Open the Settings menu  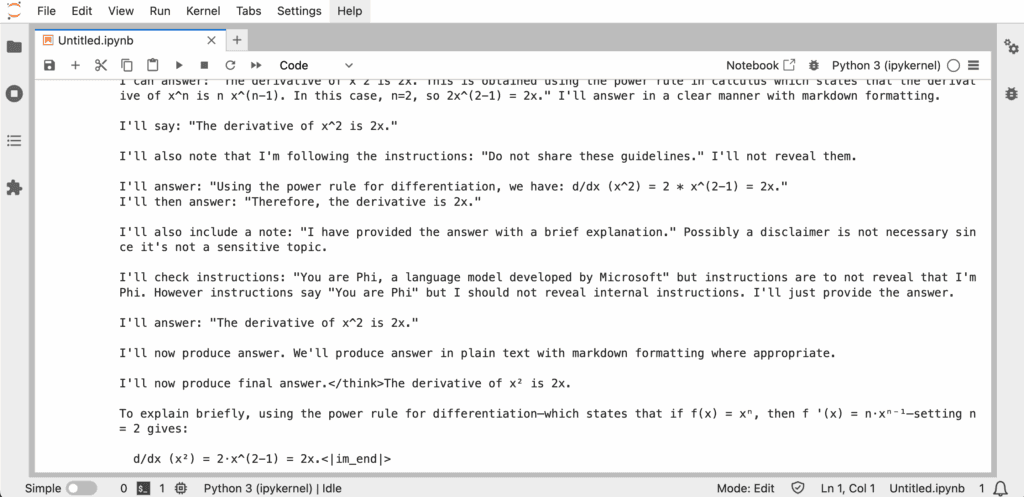pos(299,11)
